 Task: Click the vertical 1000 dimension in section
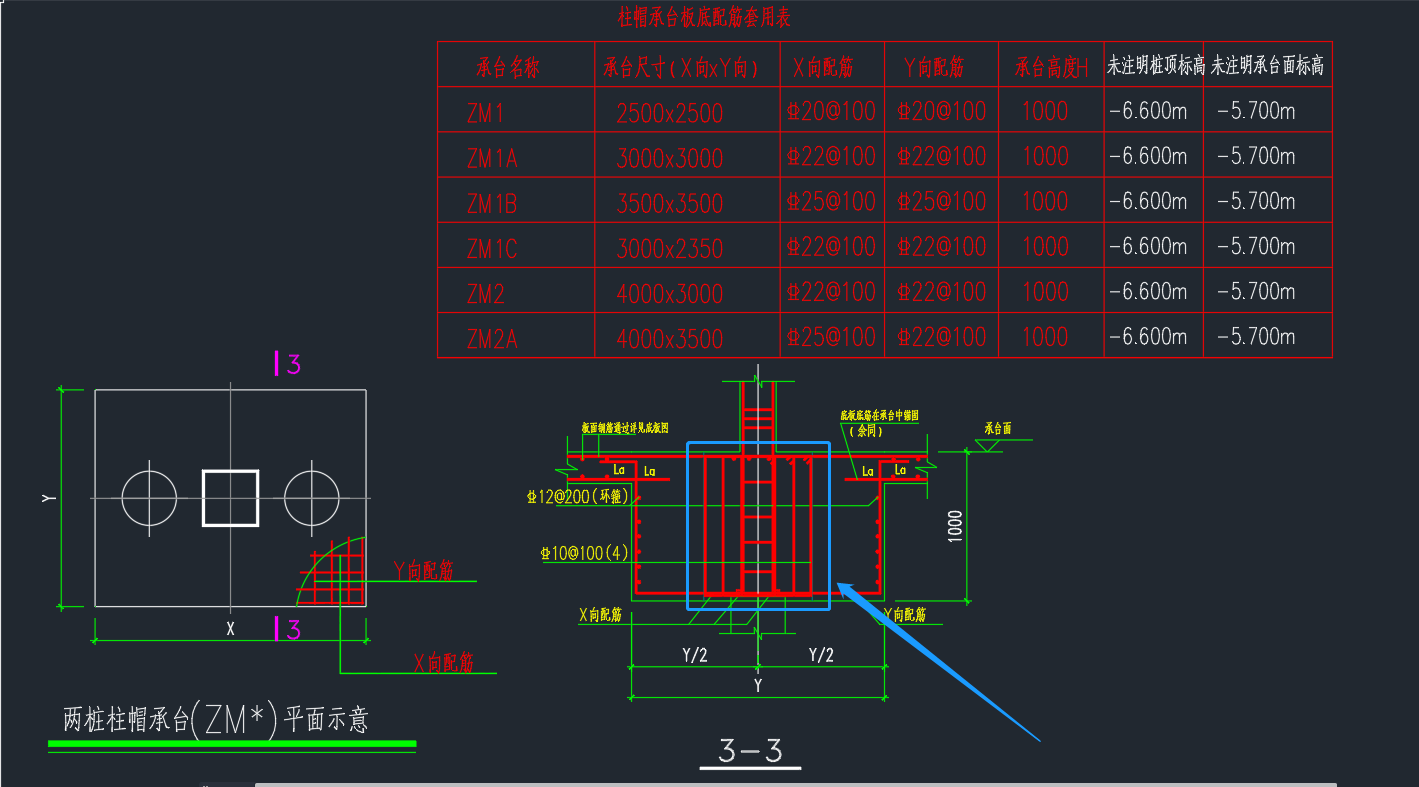click(x=956, y=526)
